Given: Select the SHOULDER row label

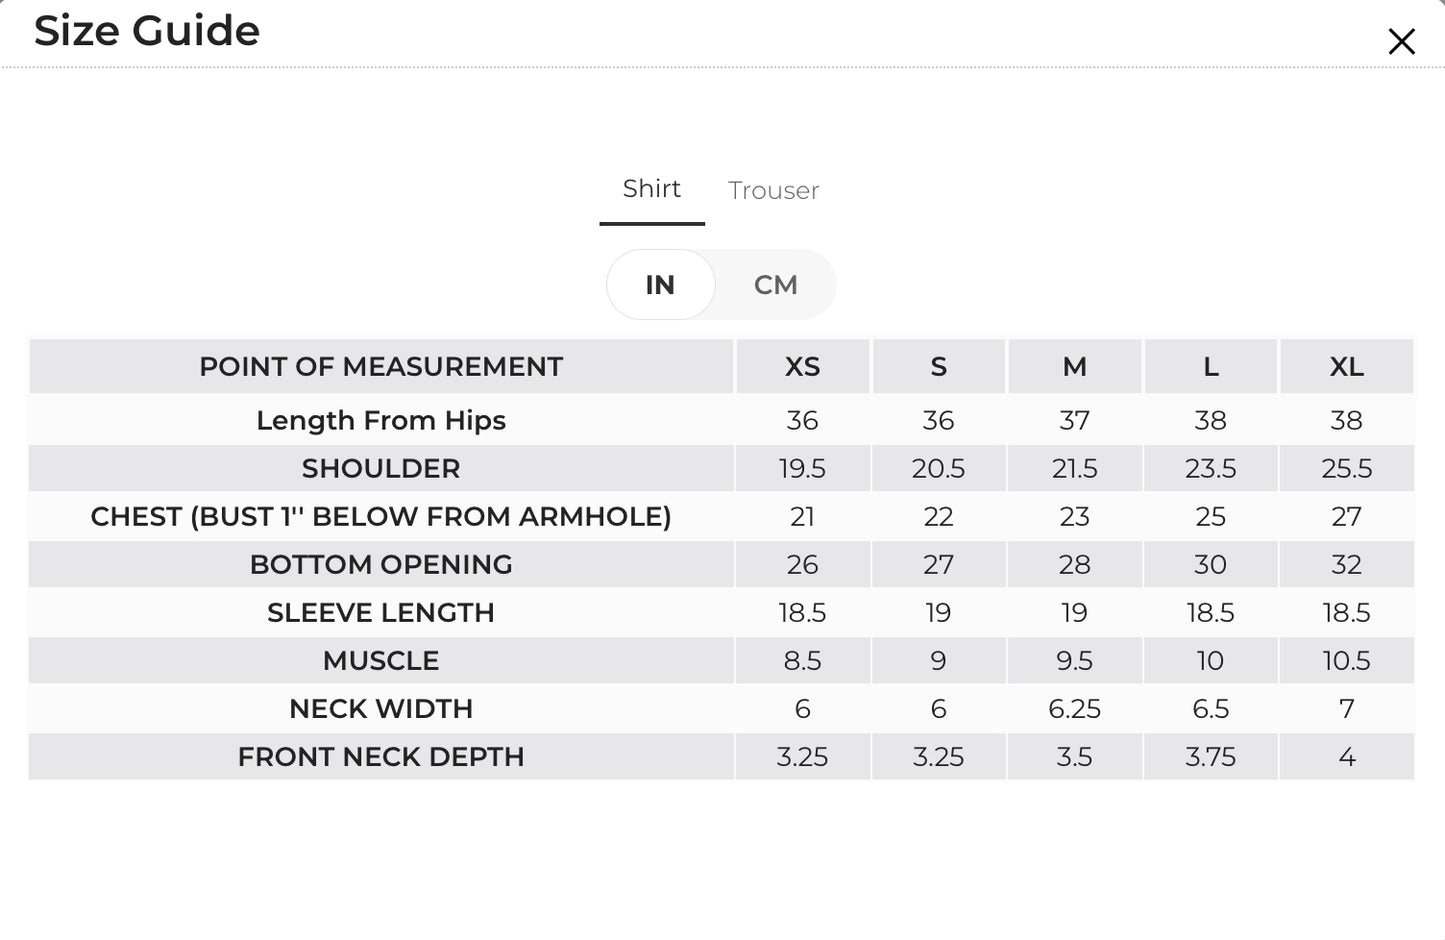Looking at the screenshot, I should 381,468.
